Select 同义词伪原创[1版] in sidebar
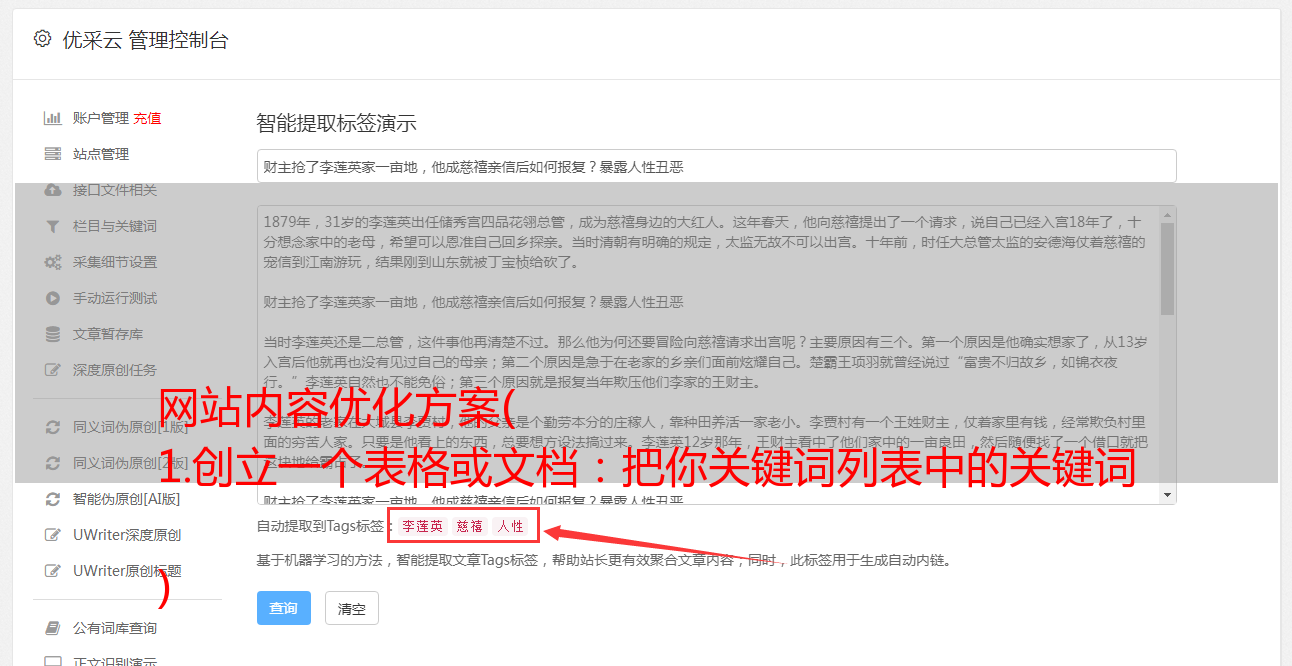1292x666 pixels. (130, 427)
